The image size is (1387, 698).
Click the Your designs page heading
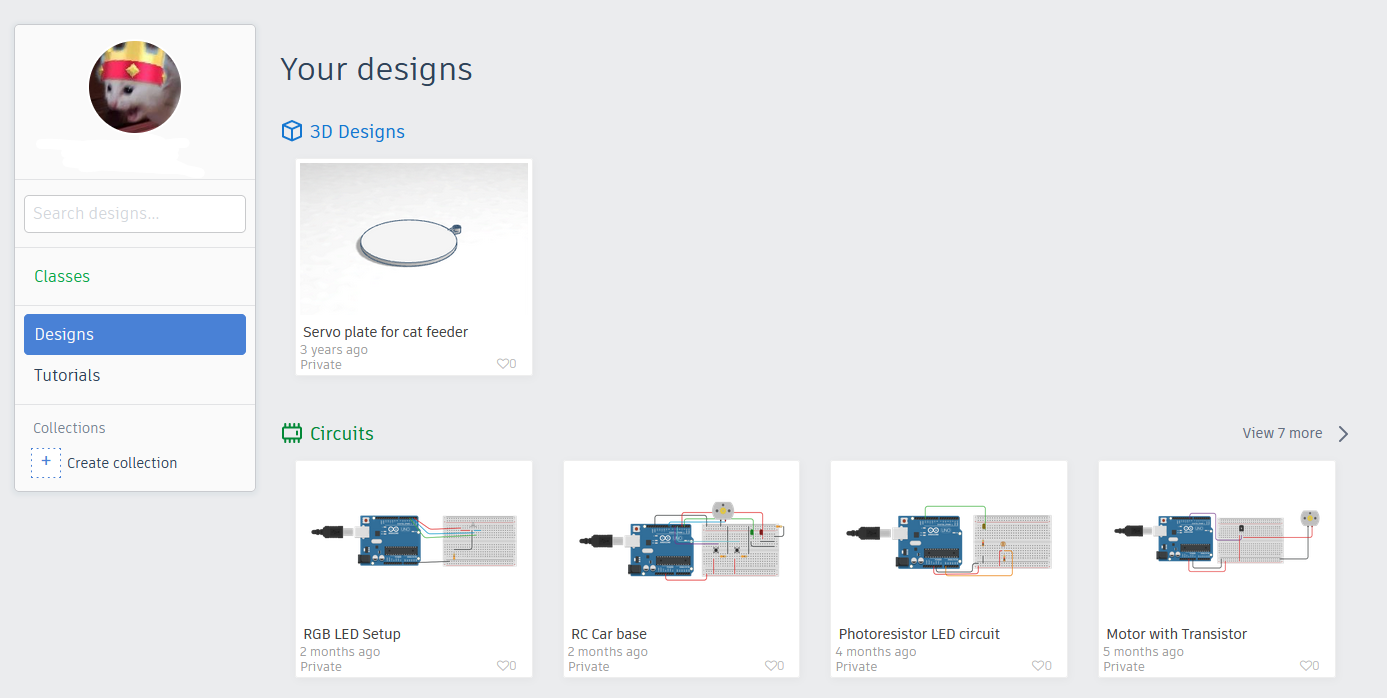(x=376, y=69)
